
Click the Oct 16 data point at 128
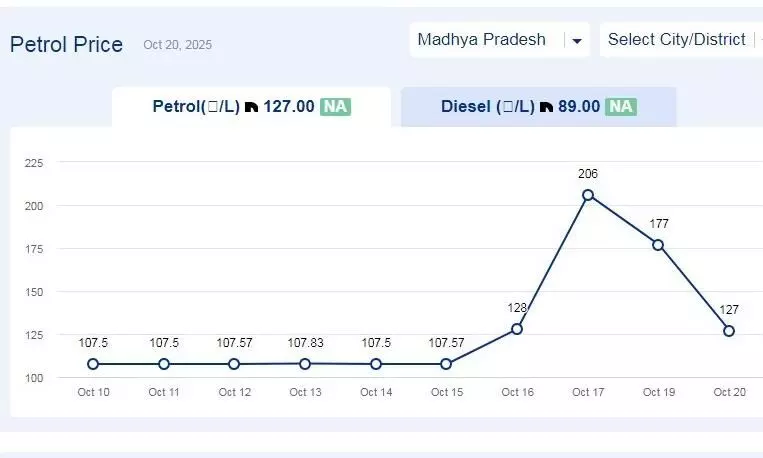pos(517,329)
